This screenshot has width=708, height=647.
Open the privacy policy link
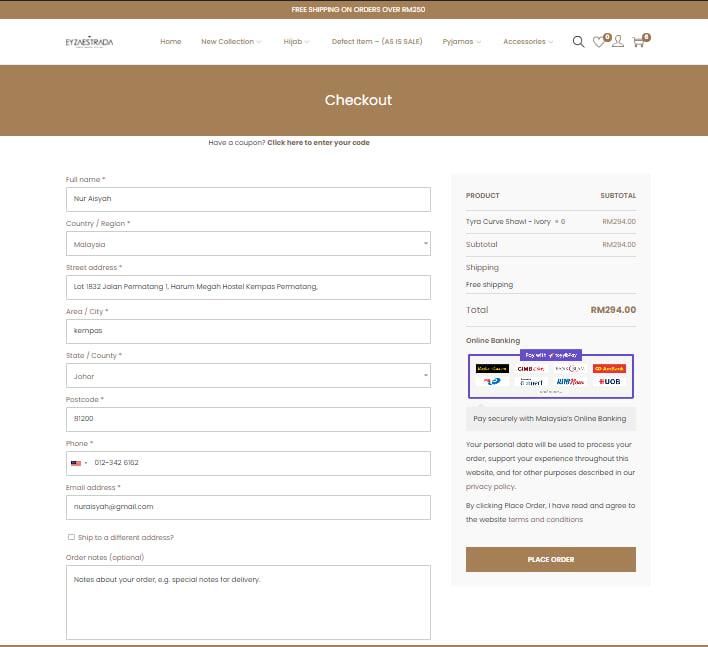pyautogui.click(x=488, y=486)
